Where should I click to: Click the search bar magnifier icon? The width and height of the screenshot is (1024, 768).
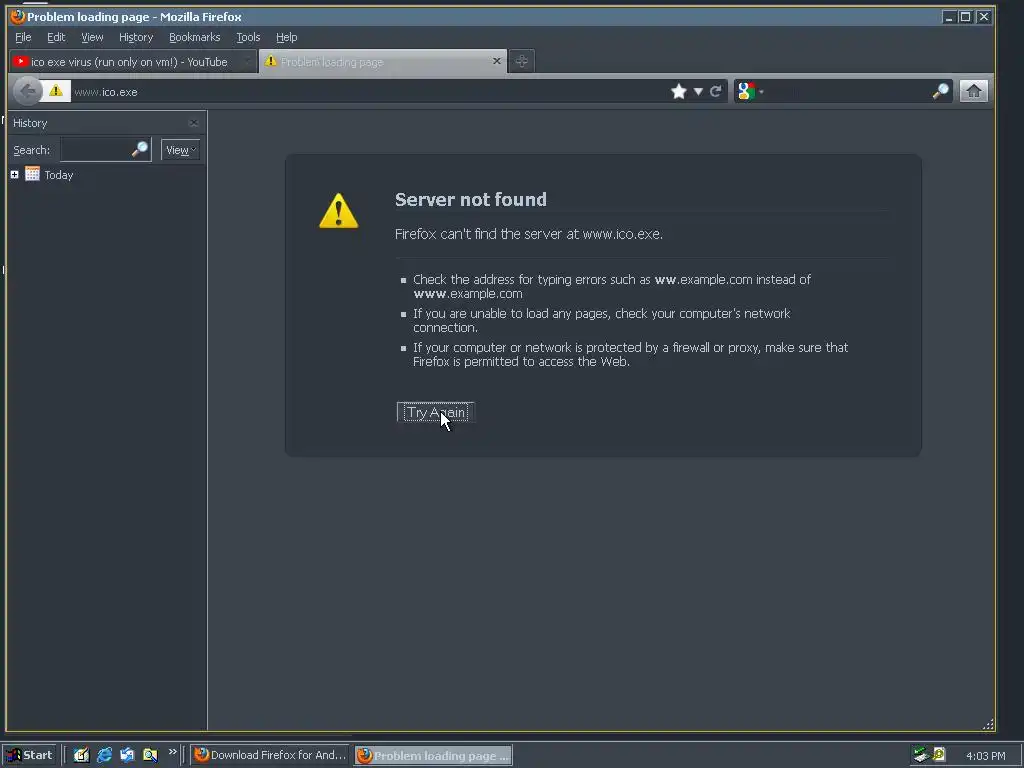click(x=940, y=91)
